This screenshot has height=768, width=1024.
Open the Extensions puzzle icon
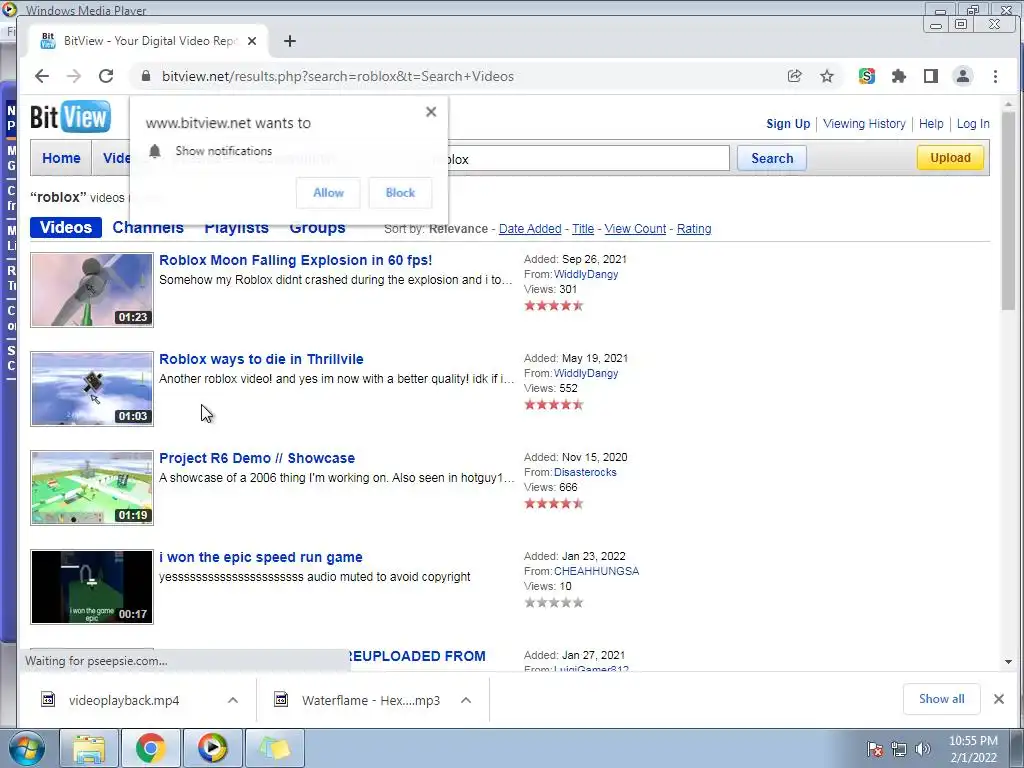tap(899, 76)
